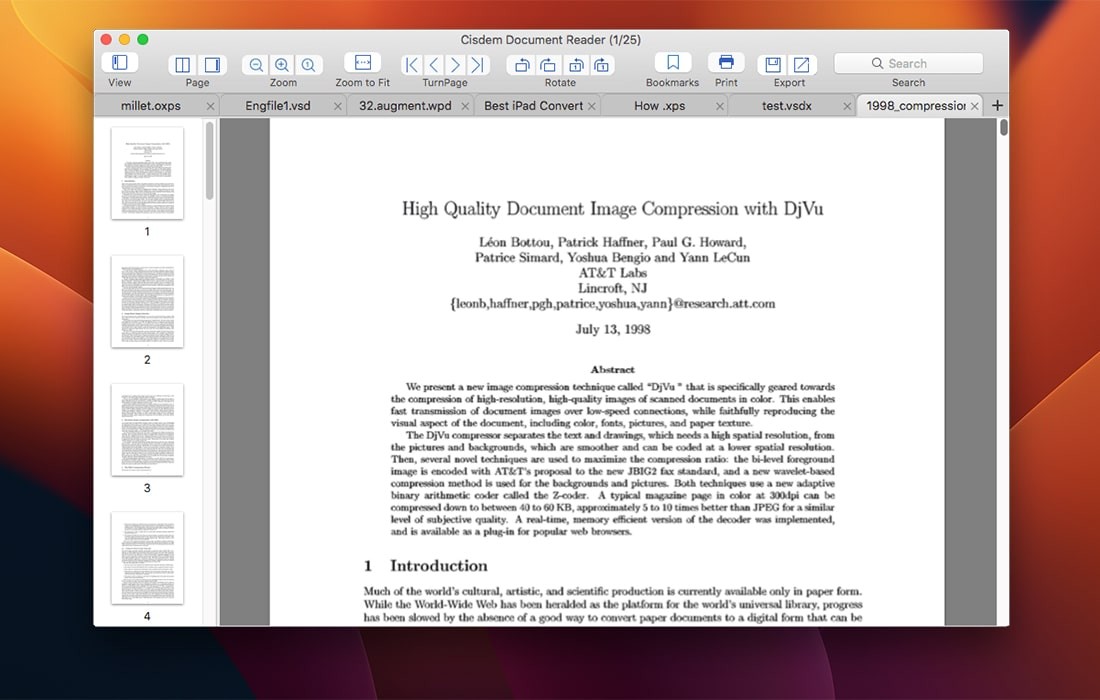The height and width of the screenshot is (700, 1100).
Task: Click the thumbnail sidebar scrollbar
Action: click(209, 160)
